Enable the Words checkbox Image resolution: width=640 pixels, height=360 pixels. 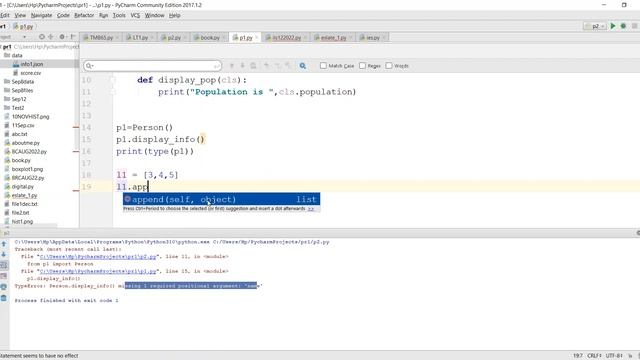(x=389, y=66)
